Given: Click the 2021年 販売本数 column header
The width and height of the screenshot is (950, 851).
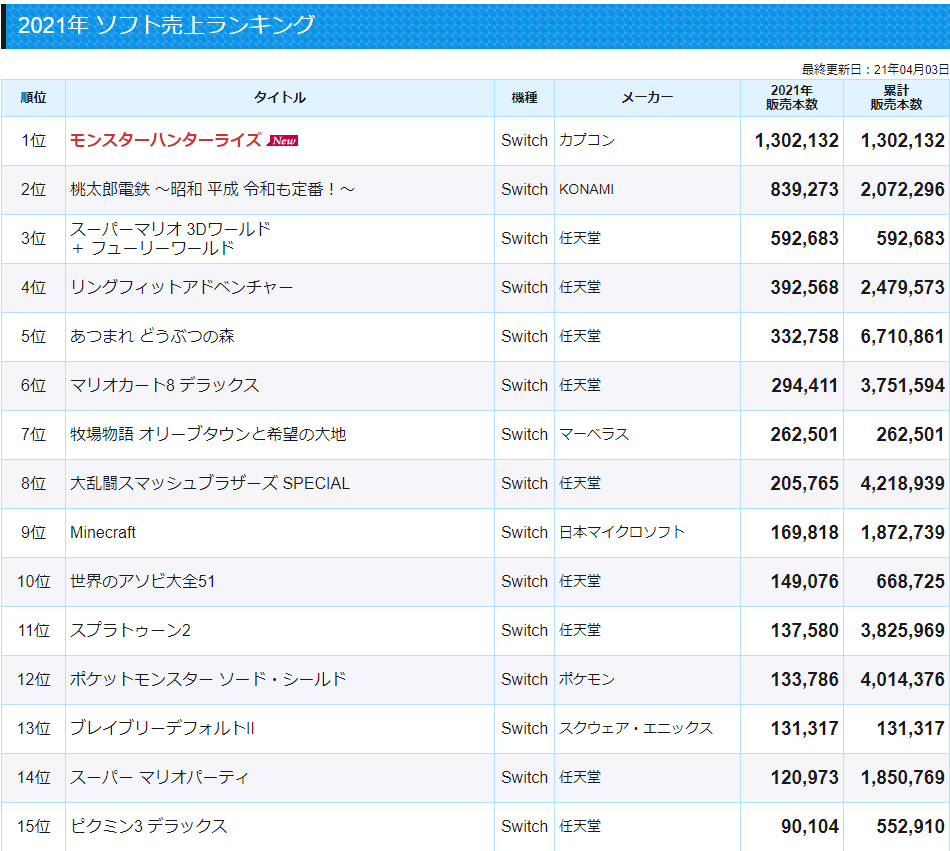Looking at the screenshot, I should [x=792, y=97].
